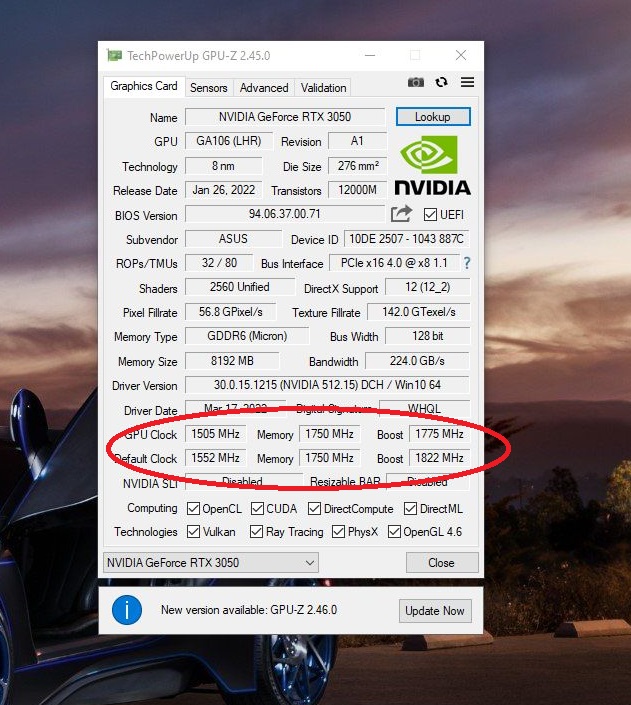Toggle the DirectML checkbox
The width and height of the screenshot is (631, 705).
410,509
